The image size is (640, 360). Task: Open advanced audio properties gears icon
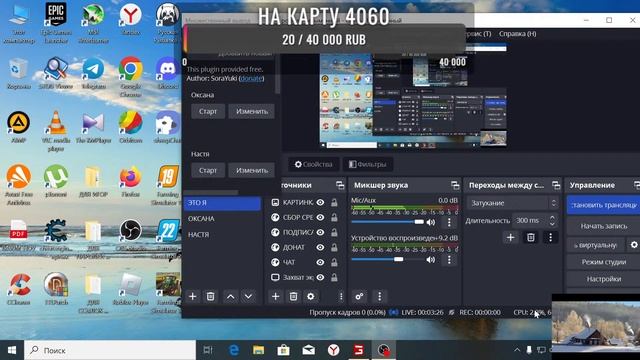tap(359, 296)
